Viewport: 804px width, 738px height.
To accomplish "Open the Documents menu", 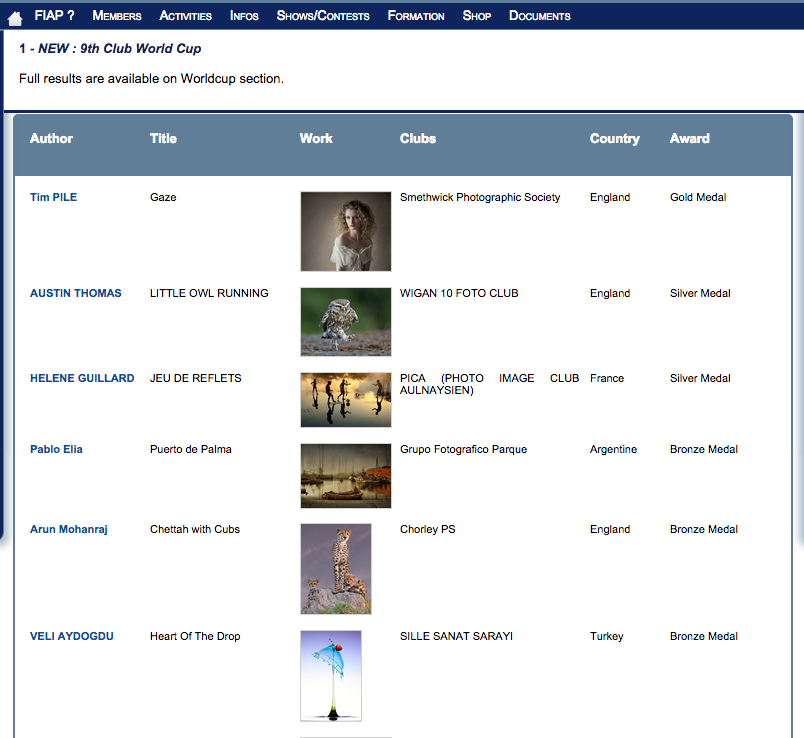I will tap(540, 16).
